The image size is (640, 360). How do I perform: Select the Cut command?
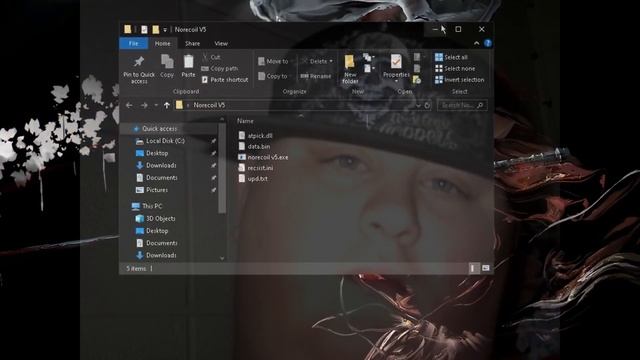point(211,57)
